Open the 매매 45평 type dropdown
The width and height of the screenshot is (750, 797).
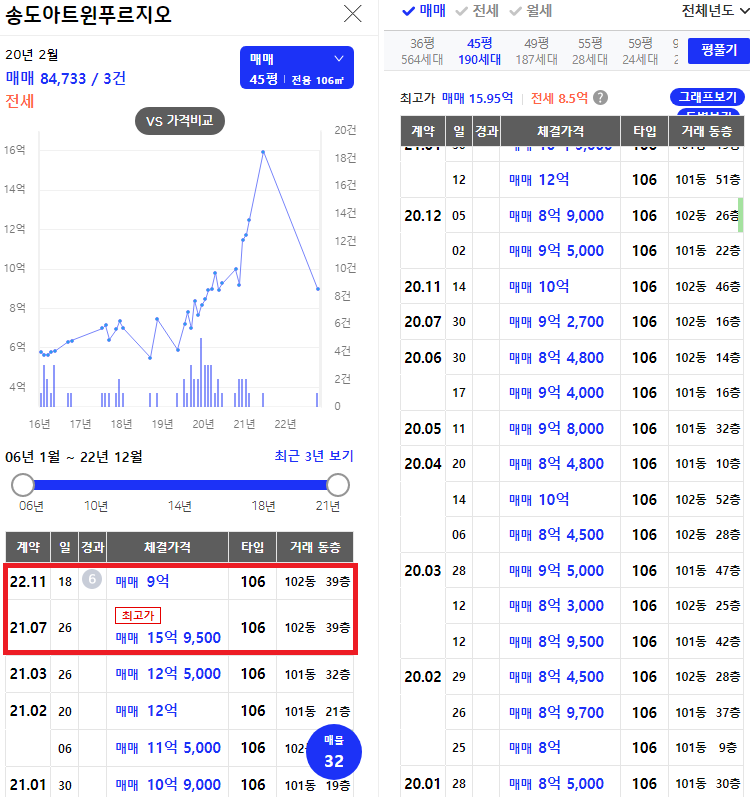point(297,68)
